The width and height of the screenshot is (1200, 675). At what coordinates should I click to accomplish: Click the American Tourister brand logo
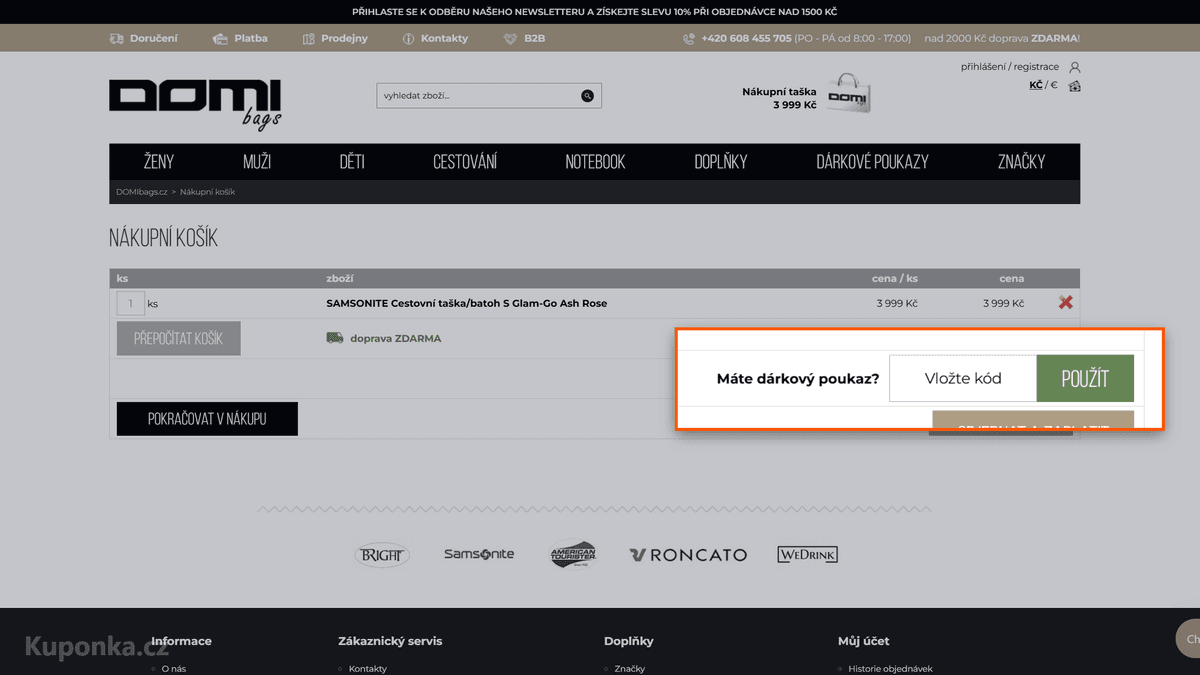coord(573,554)
